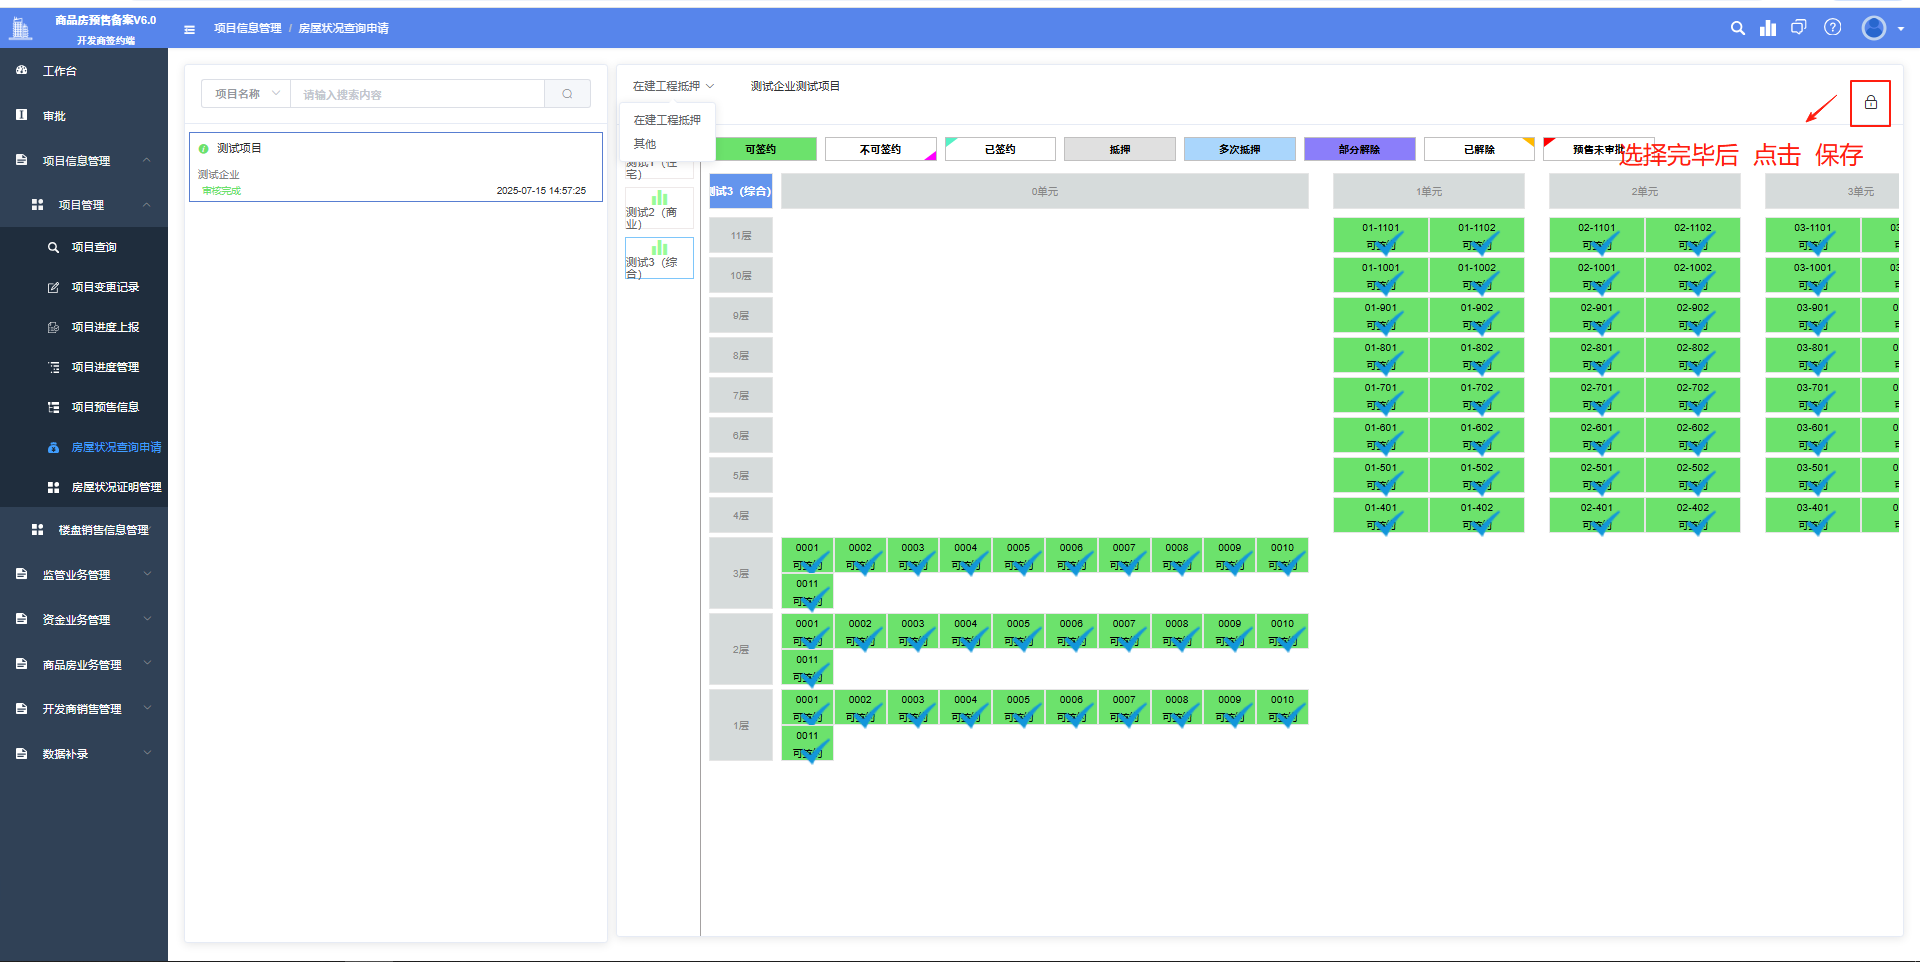
Task: Expand the 资金业务管理 sidebar section
Action: [x=84, y=620]
